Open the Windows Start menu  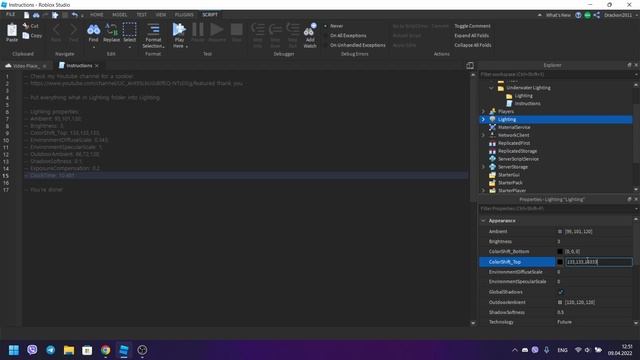point(14,350)
